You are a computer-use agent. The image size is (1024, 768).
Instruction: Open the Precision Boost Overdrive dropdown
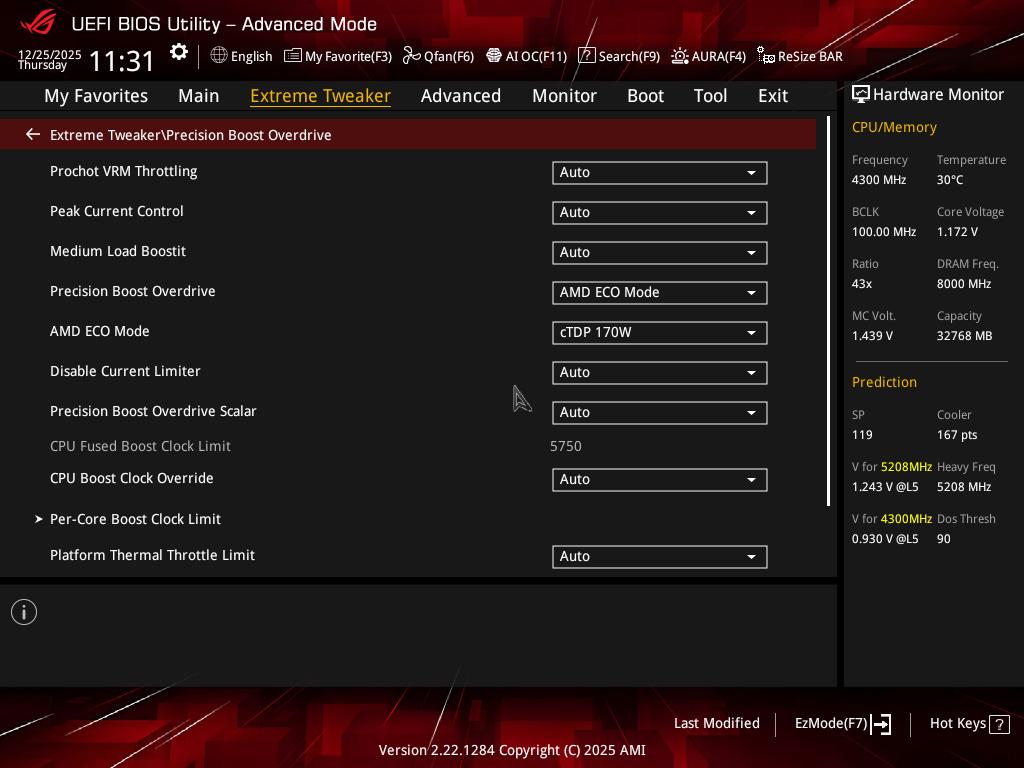click(659, 293)
